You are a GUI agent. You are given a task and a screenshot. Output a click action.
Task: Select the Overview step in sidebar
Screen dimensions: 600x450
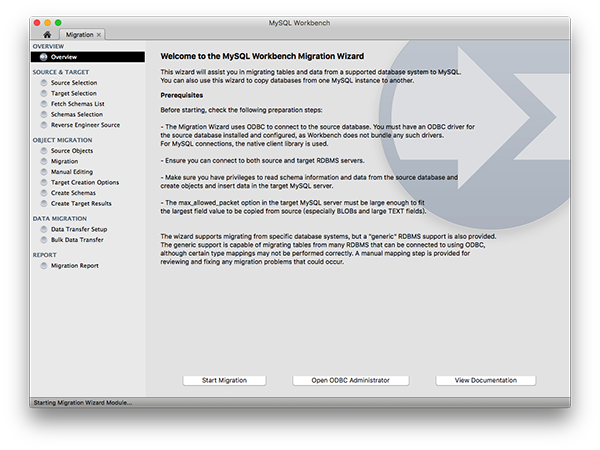[x=88, y=57]
